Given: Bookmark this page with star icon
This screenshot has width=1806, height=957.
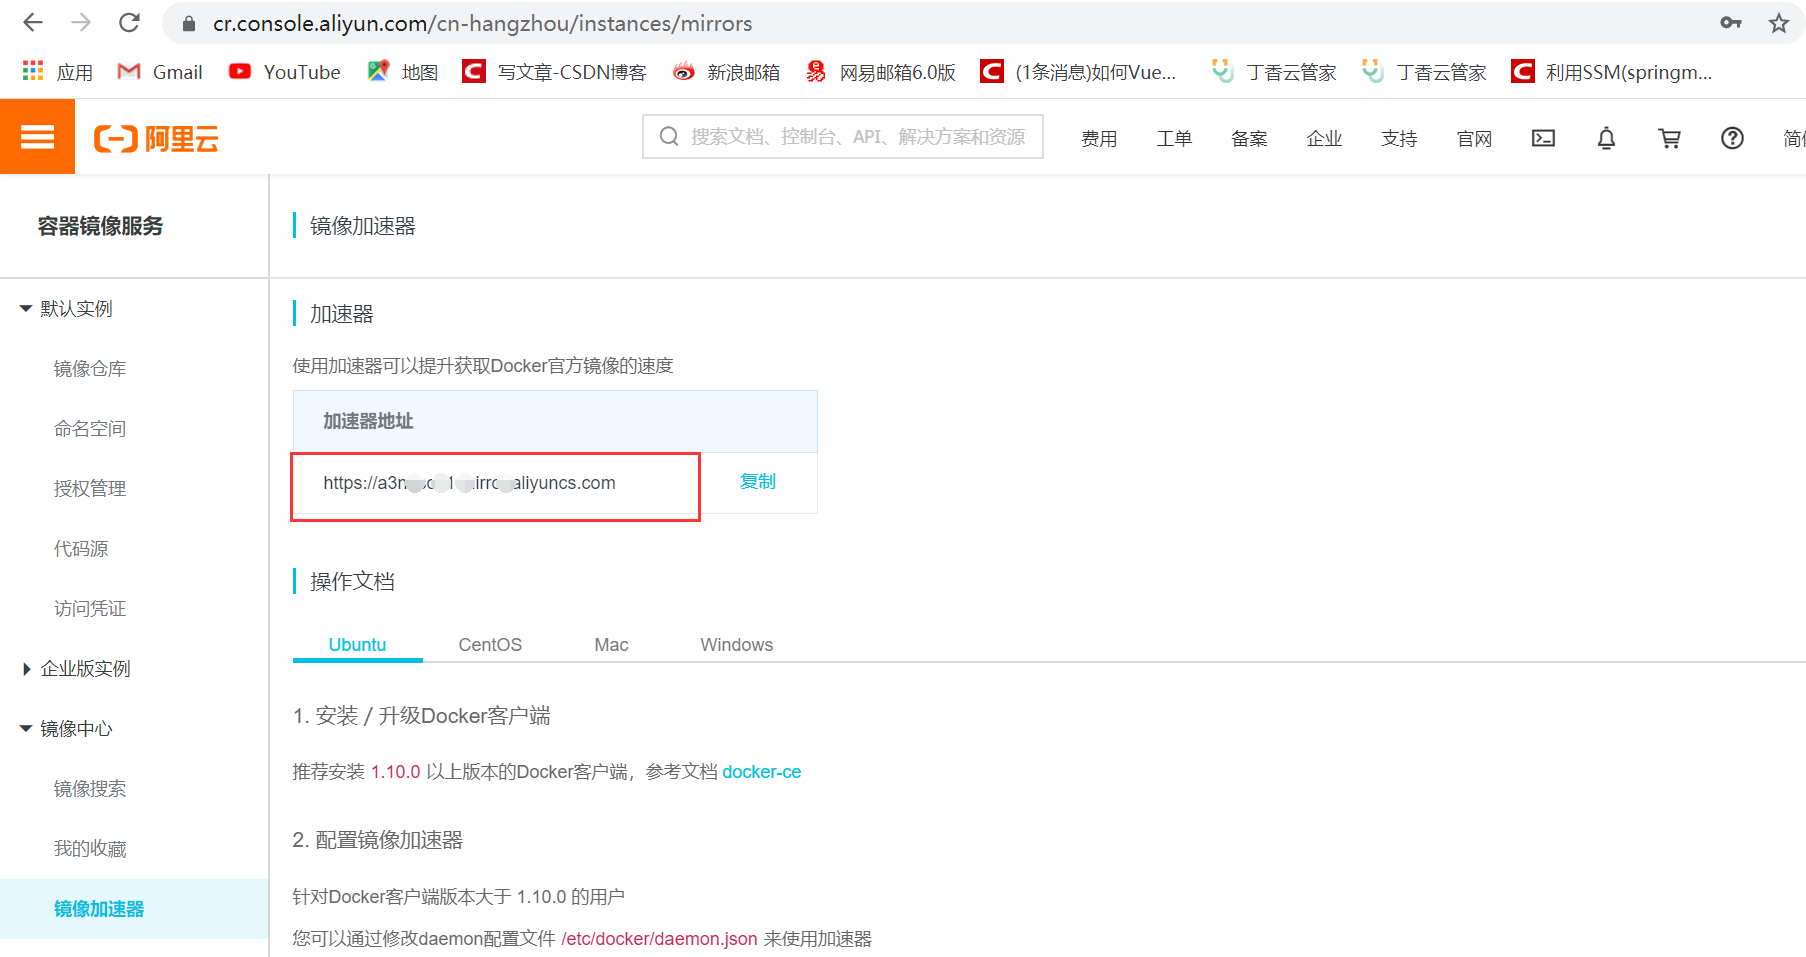Looking at the screenshot, I should pos(1778,23).
